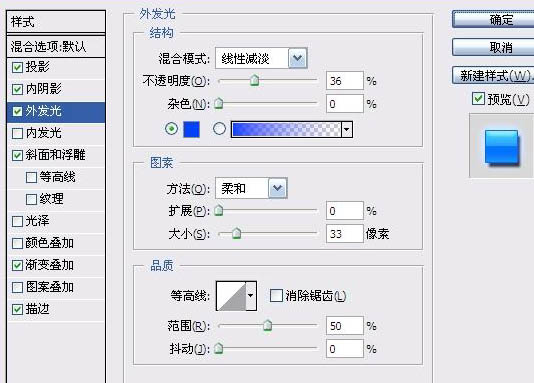
Task: Enable the 消除锯齿 anti-alias checkbox
Action: point(276,296)
